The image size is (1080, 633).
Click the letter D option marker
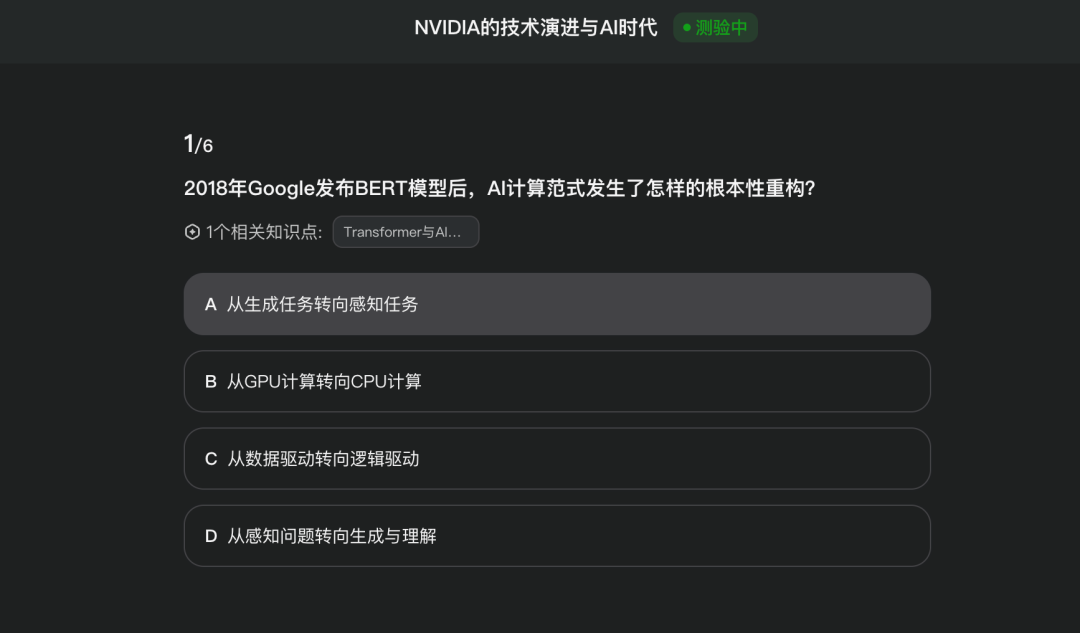(211, 536)
